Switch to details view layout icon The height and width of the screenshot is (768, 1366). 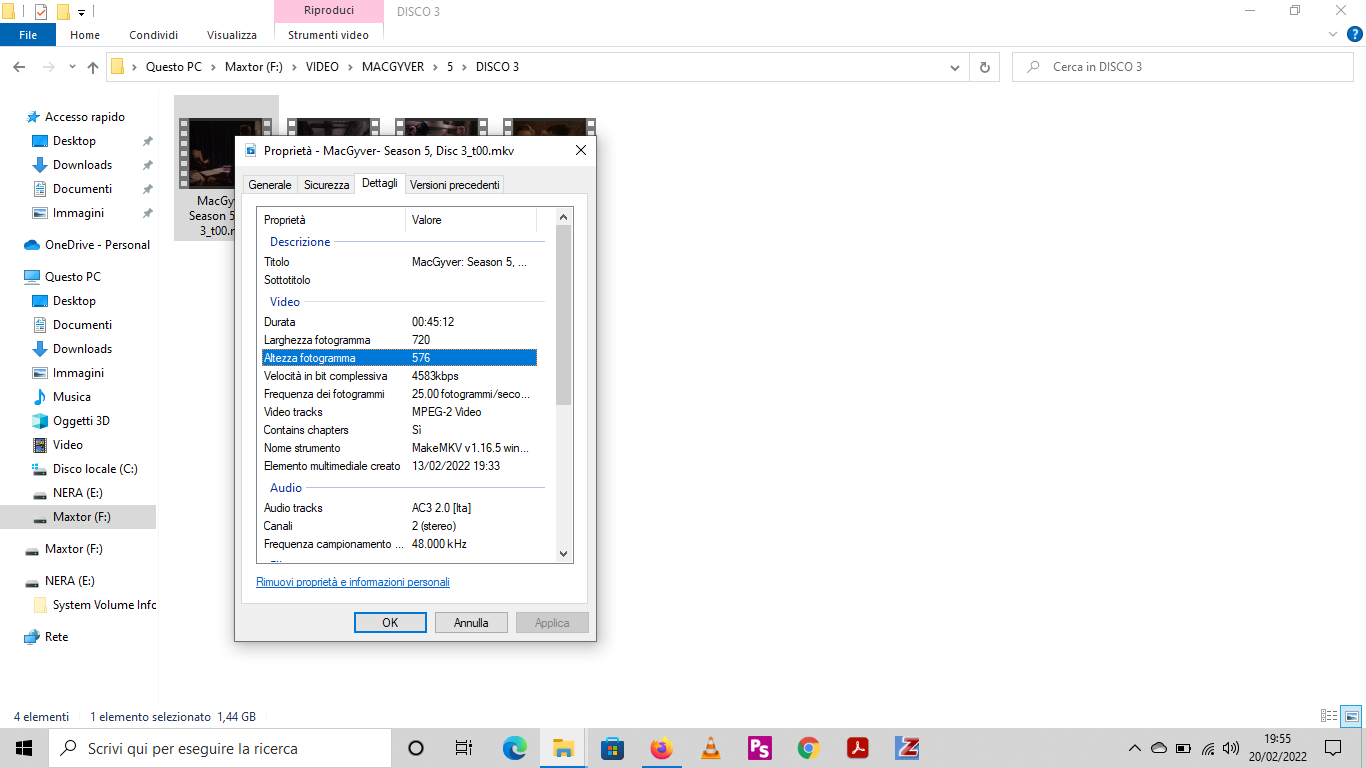pyautogui.click(x=1329, y=716)
